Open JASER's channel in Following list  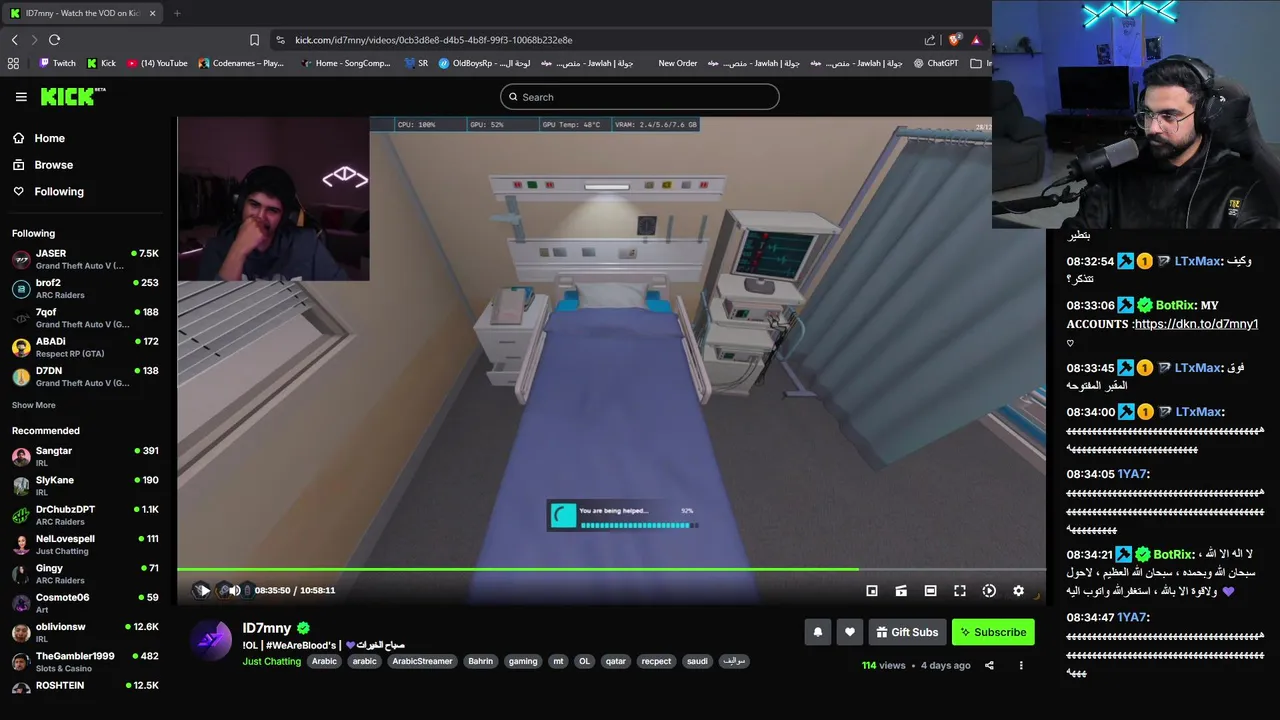point(85,260)
